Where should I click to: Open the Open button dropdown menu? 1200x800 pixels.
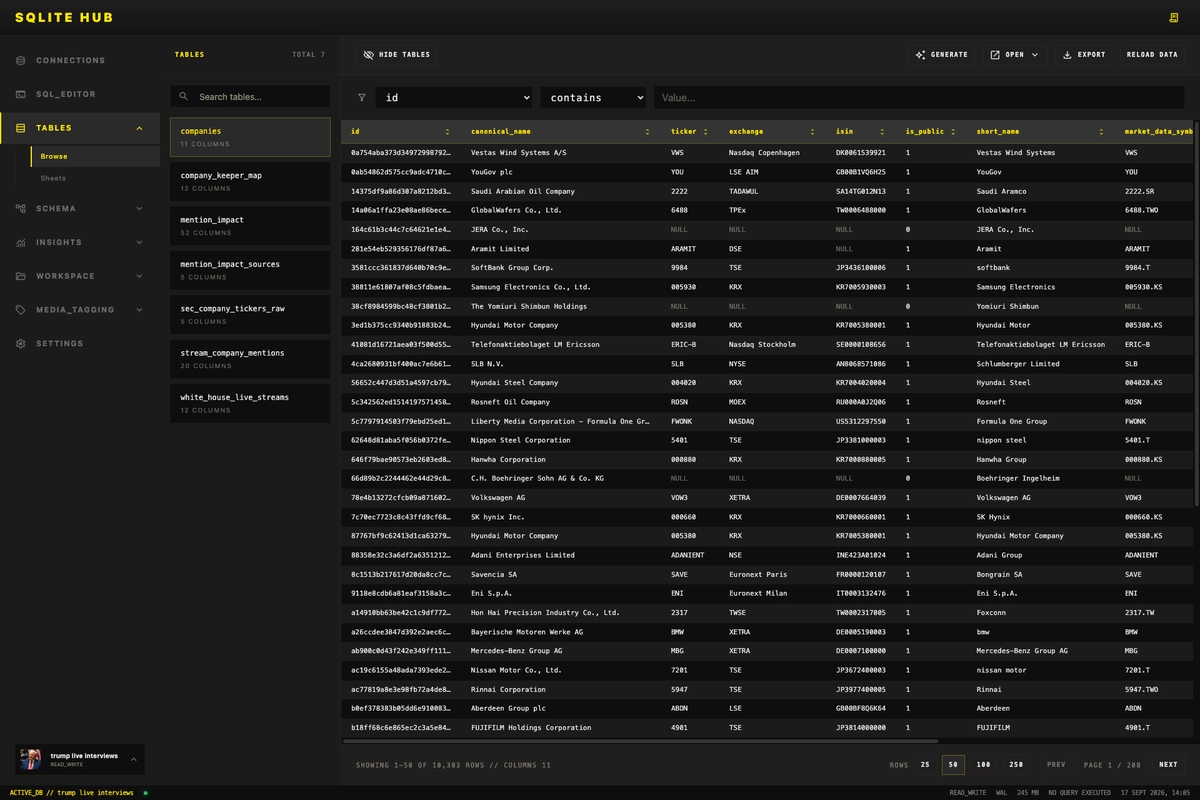point(1014,55)
